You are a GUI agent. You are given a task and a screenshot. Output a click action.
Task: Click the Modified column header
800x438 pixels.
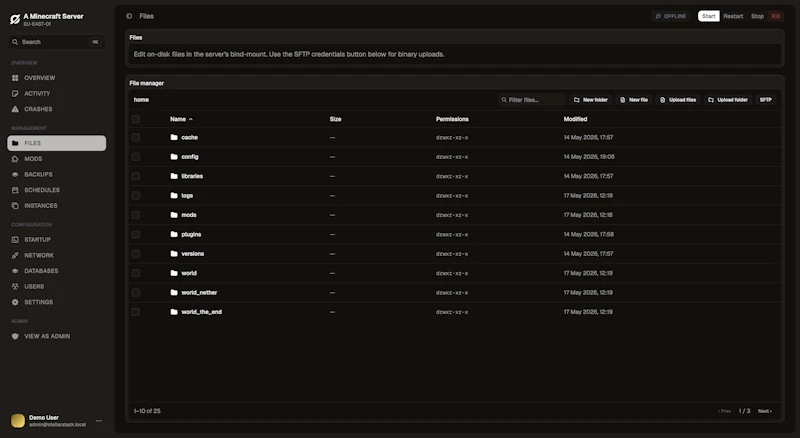pos(575,119)
